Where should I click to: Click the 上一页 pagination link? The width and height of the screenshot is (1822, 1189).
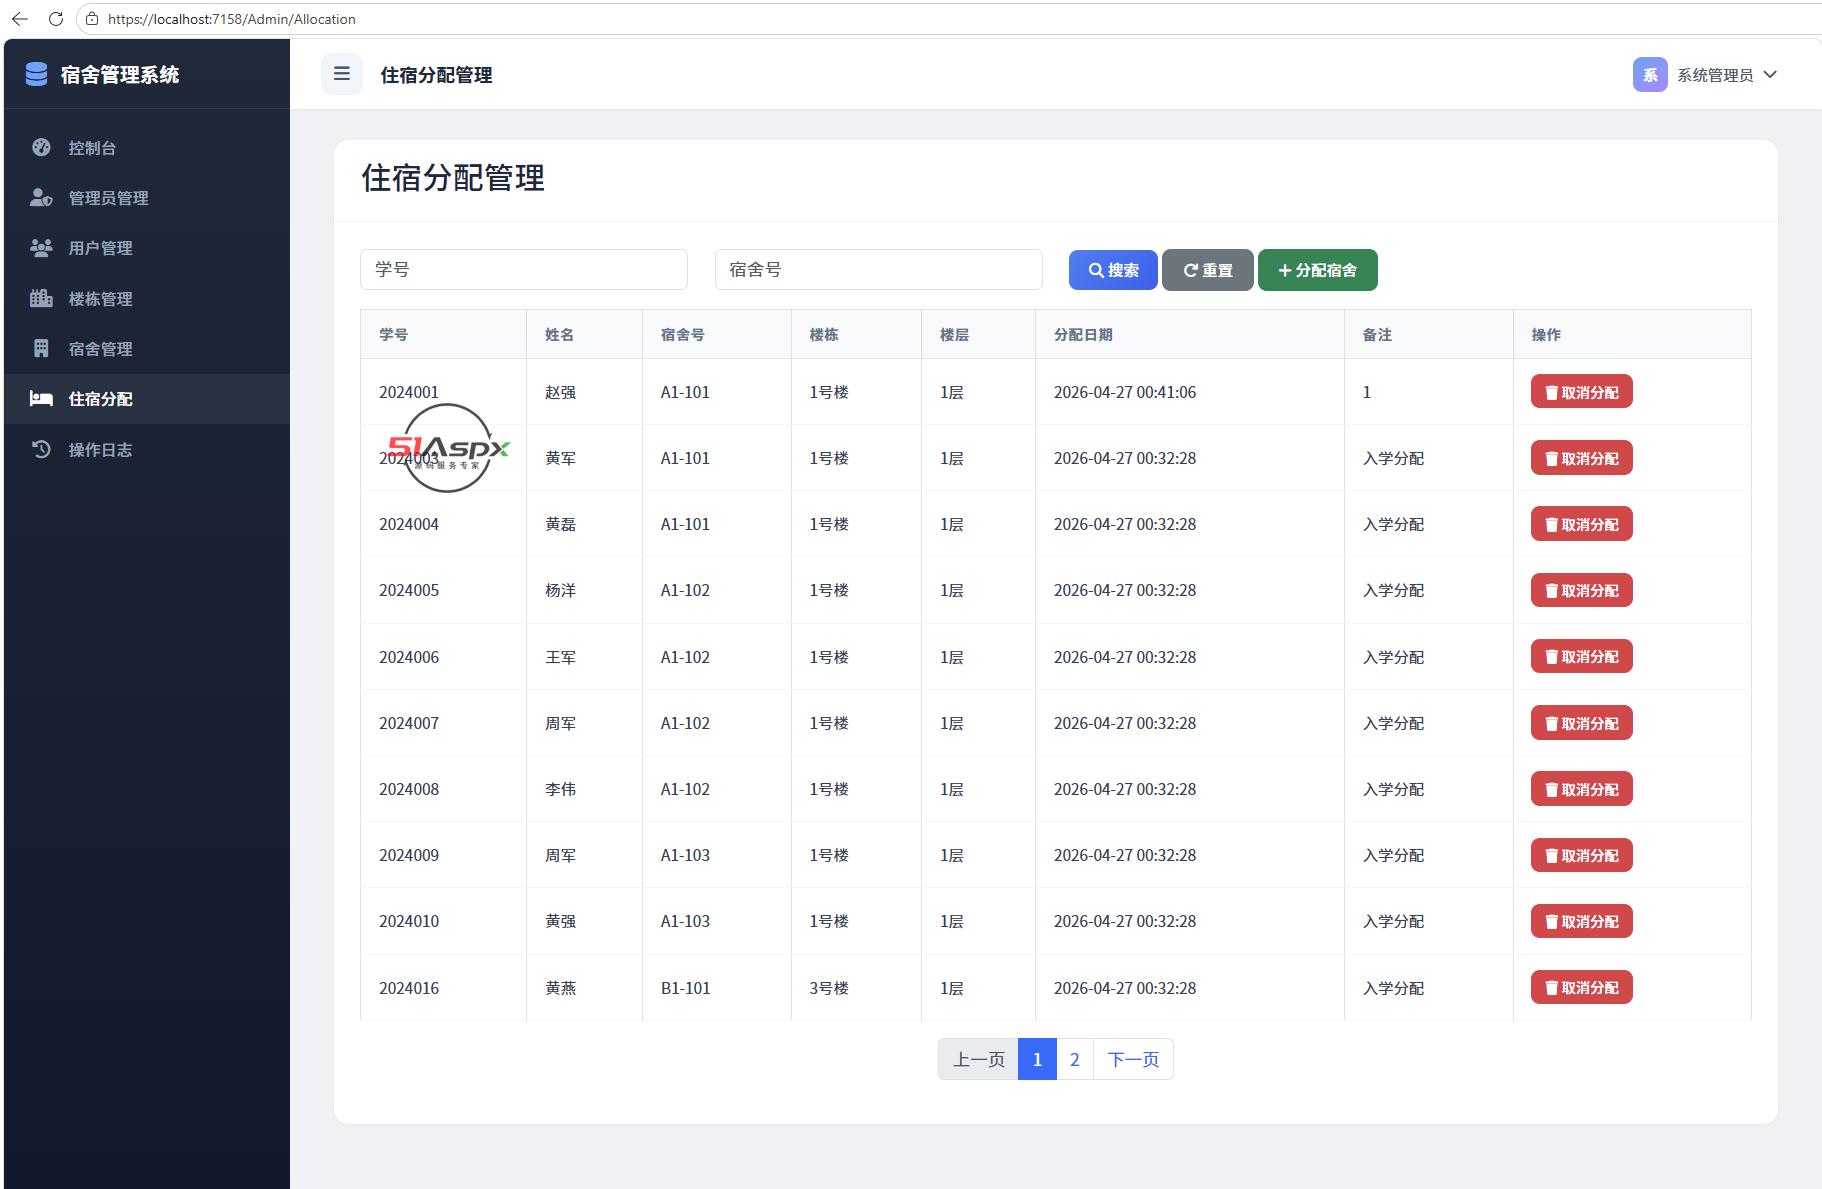(978, 1059)
